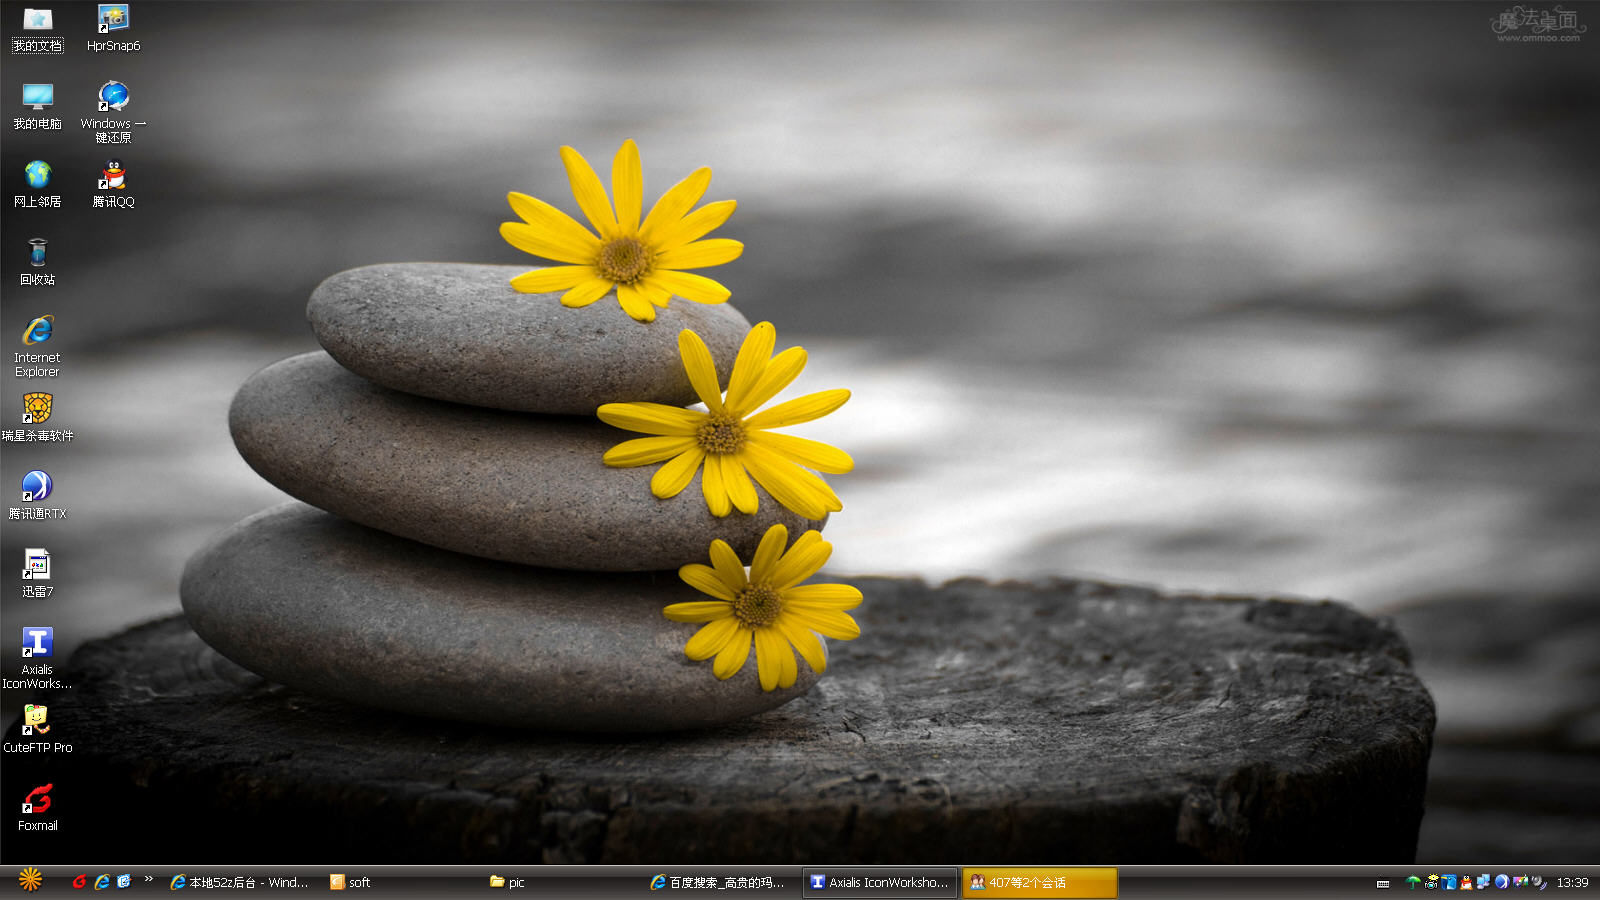Click the Internet Explorer quick launch icon
1600x900 pixels.
(x=102, y=882)
